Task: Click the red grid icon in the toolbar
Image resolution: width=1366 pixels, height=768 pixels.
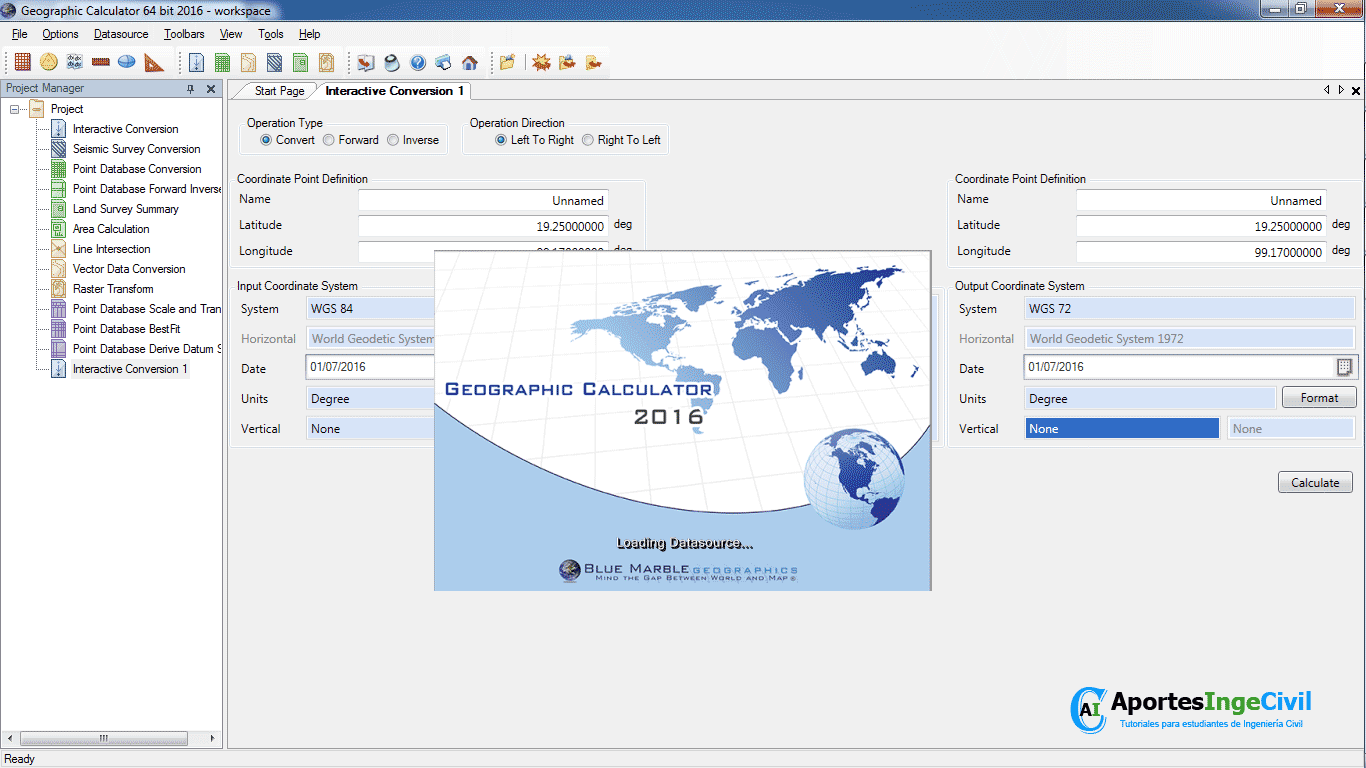Action: click(x=22, y=62)
